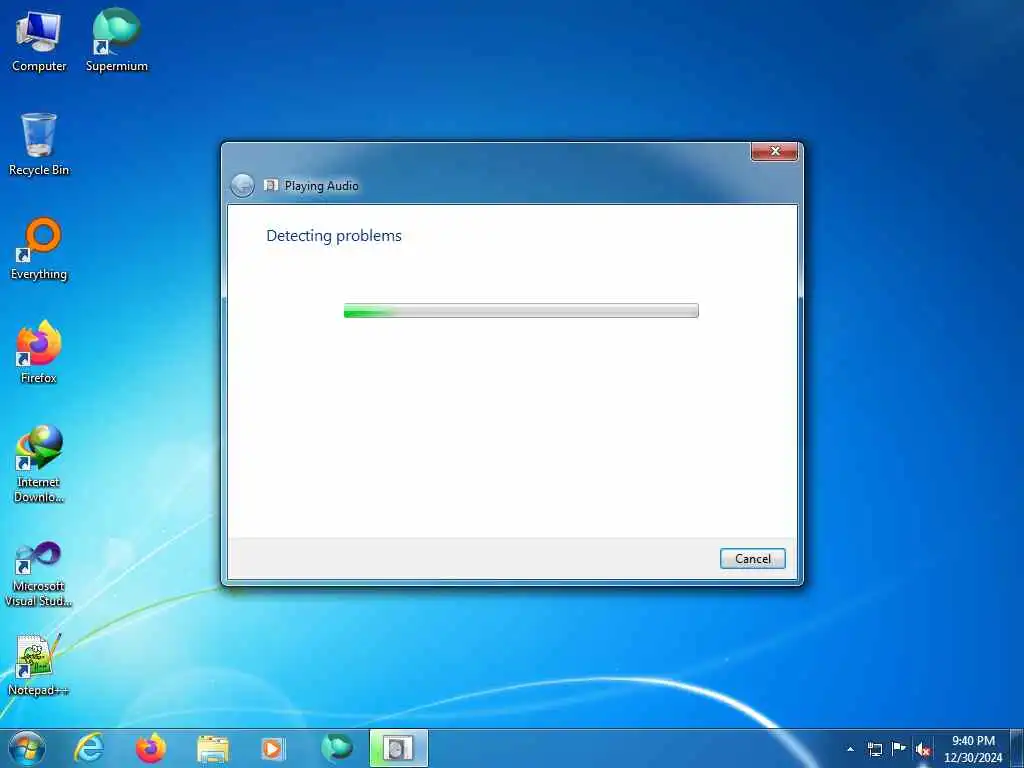Open the Computer desktop icon
Image resolution: width=1024 pixels, height=768 pixels.
click(39, 42)
